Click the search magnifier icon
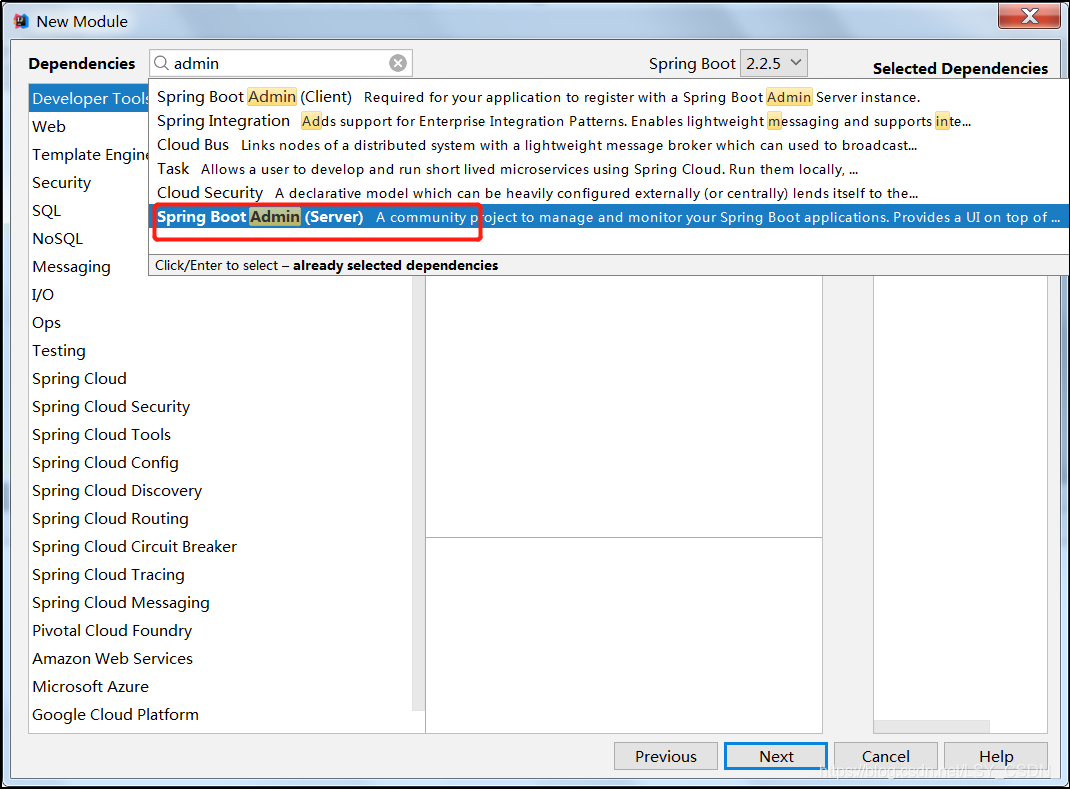Screen dimensions: 1070x790 tap(161, 63)
